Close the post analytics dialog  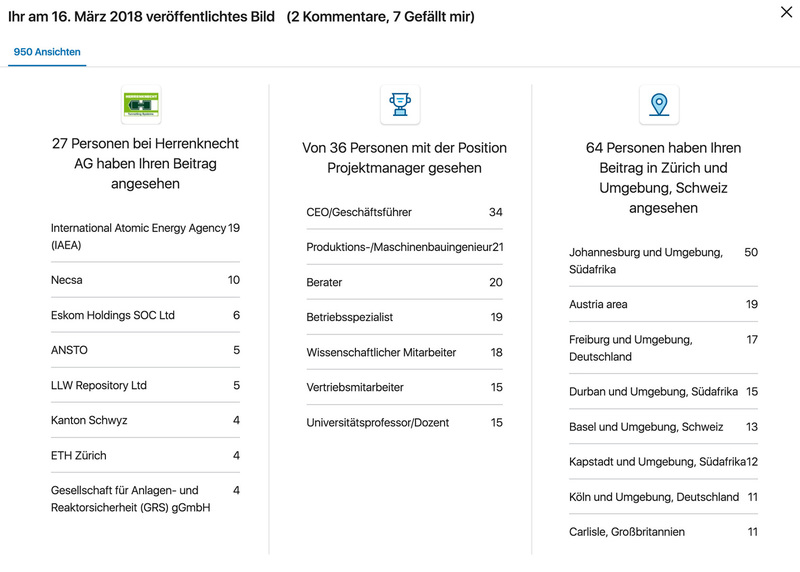point(785,13)
